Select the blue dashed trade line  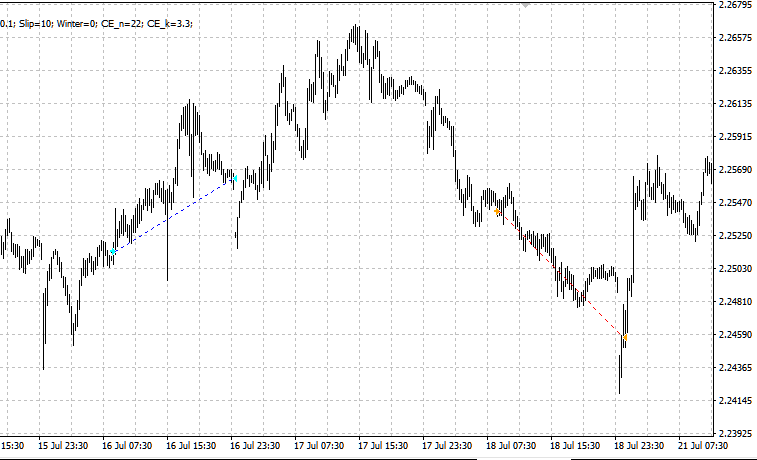pos(174,216)
